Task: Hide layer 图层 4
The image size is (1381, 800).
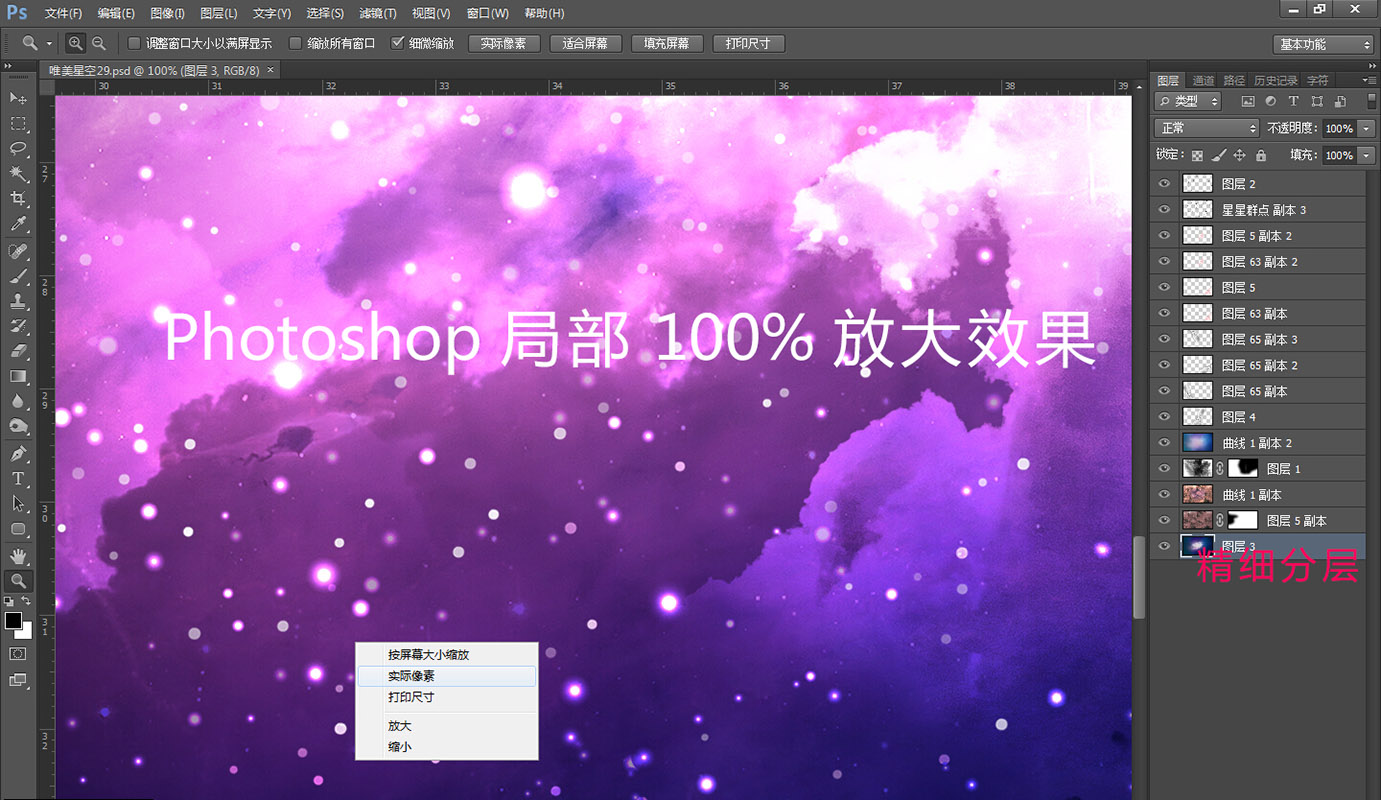Action: tap(1163, 417)
